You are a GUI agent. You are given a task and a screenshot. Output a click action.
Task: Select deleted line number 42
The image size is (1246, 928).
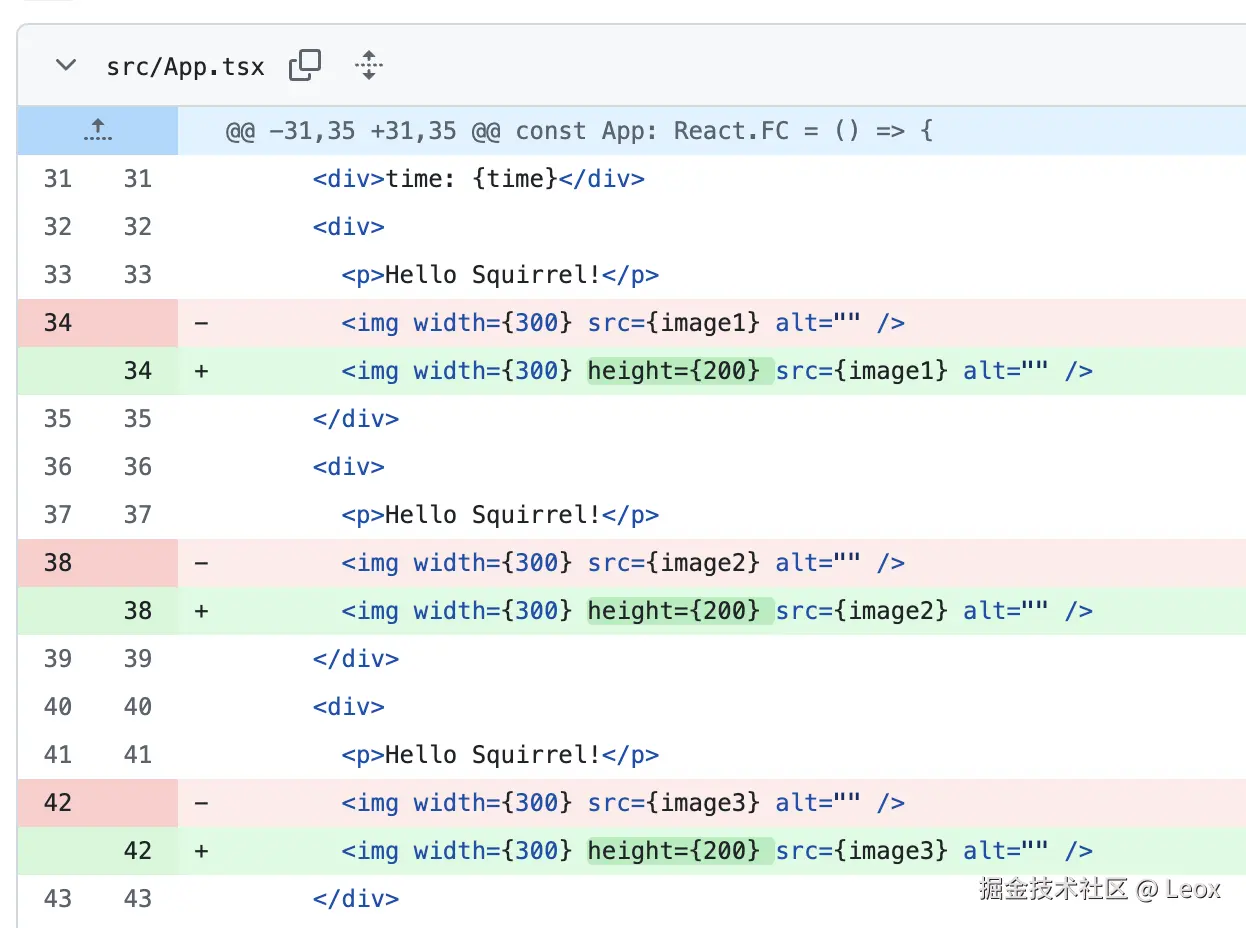58,803
